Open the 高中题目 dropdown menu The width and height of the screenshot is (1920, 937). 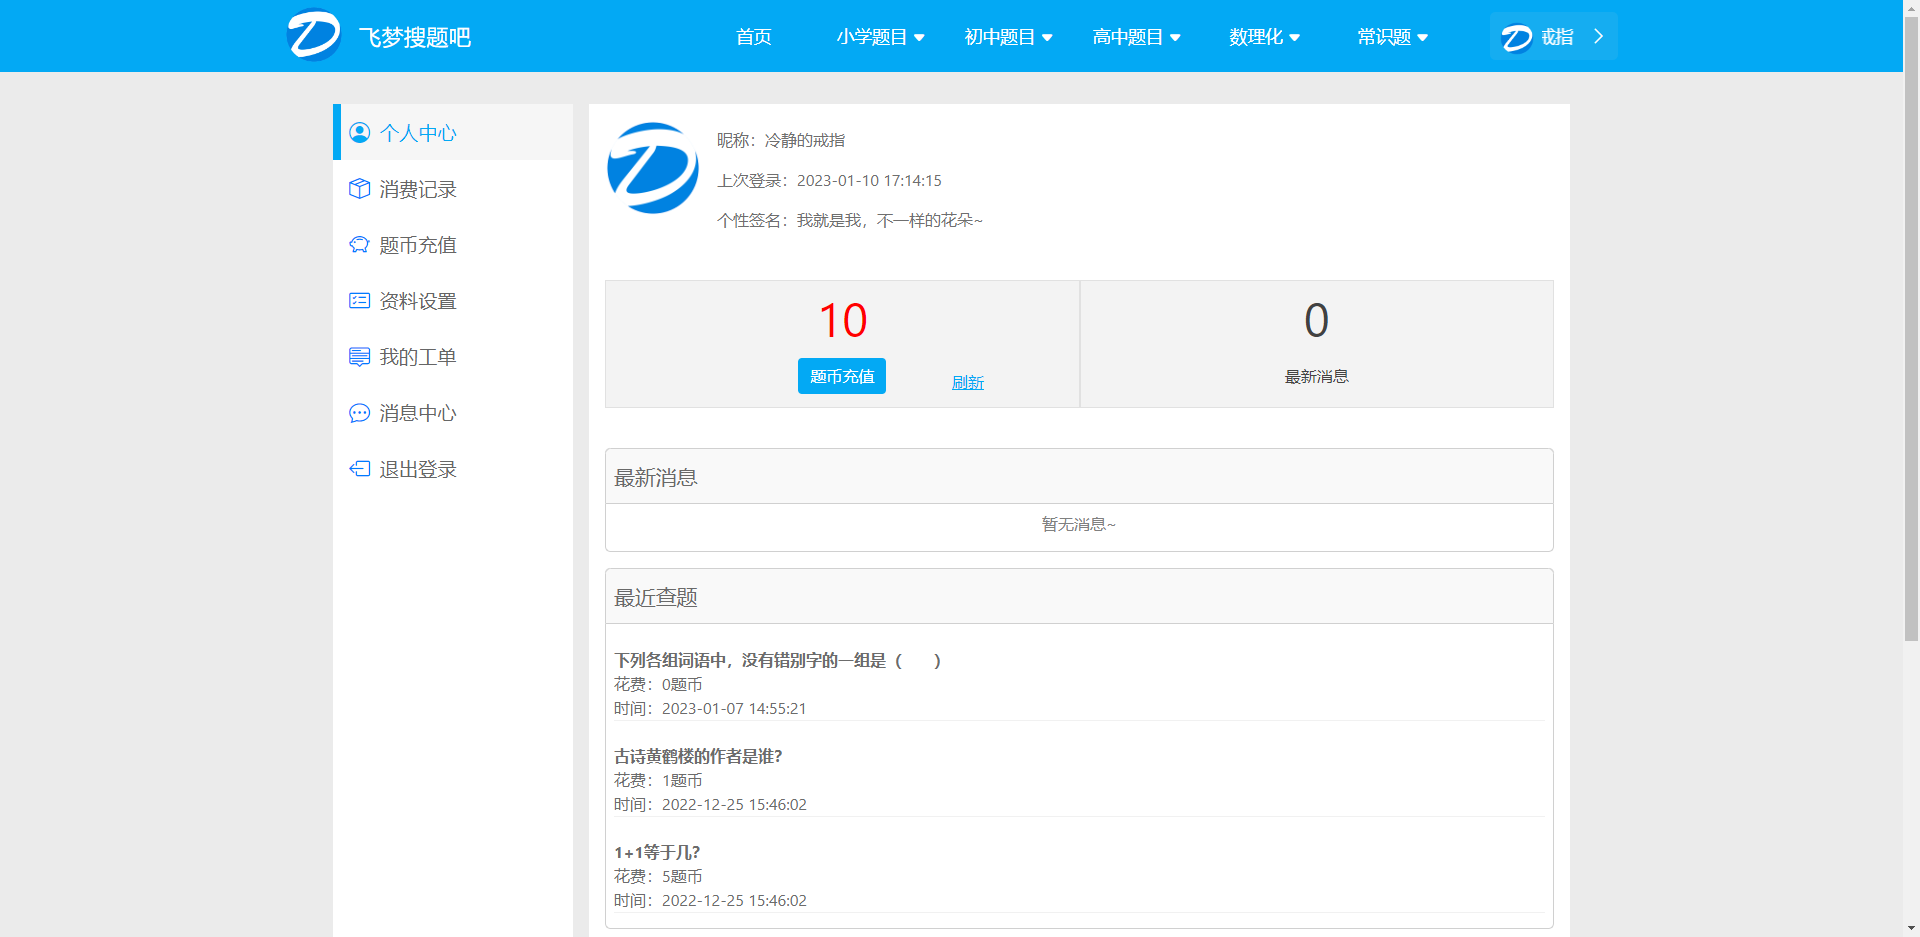pyautogui.click(x=1136, y=37)
